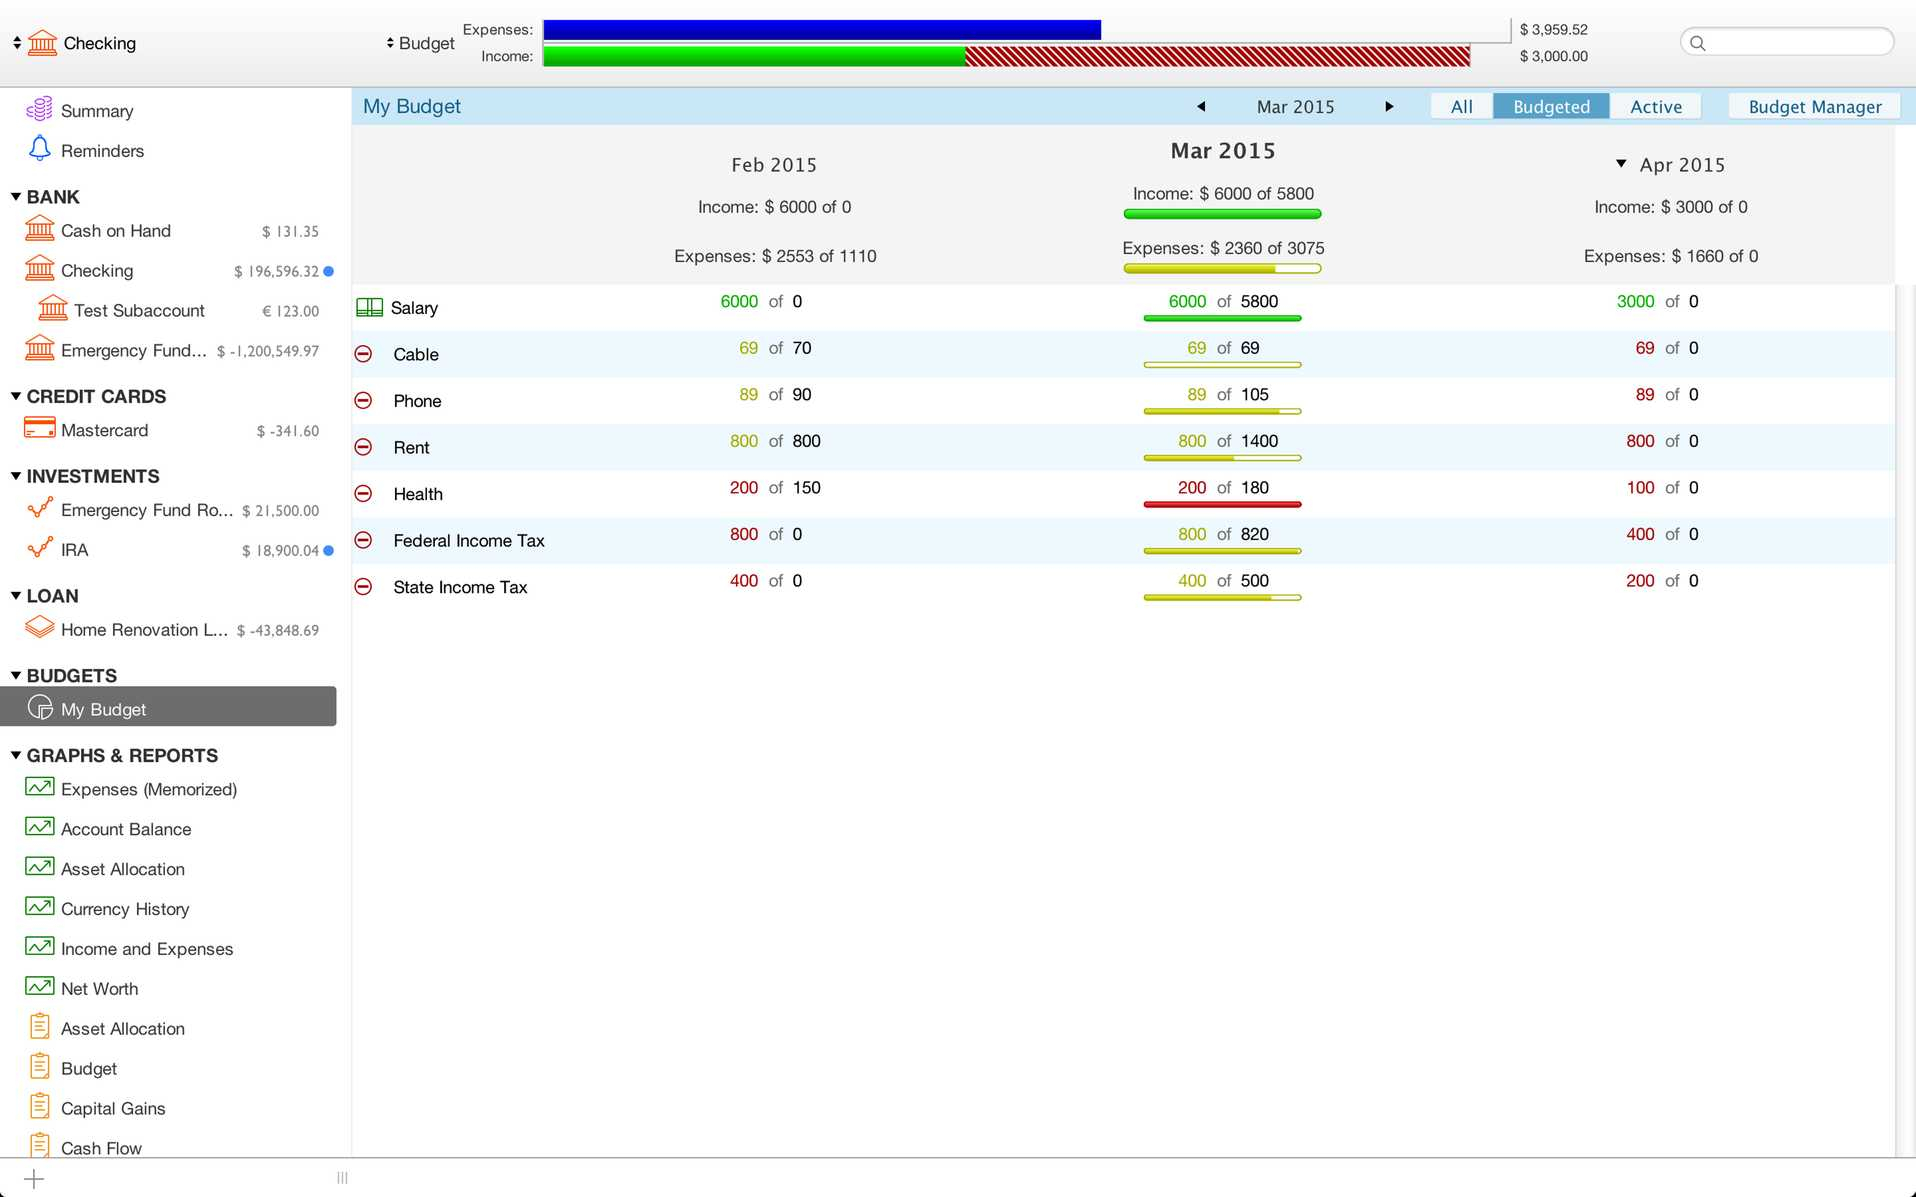Click the Summary icon in sidebar

[x=39, y=109]
